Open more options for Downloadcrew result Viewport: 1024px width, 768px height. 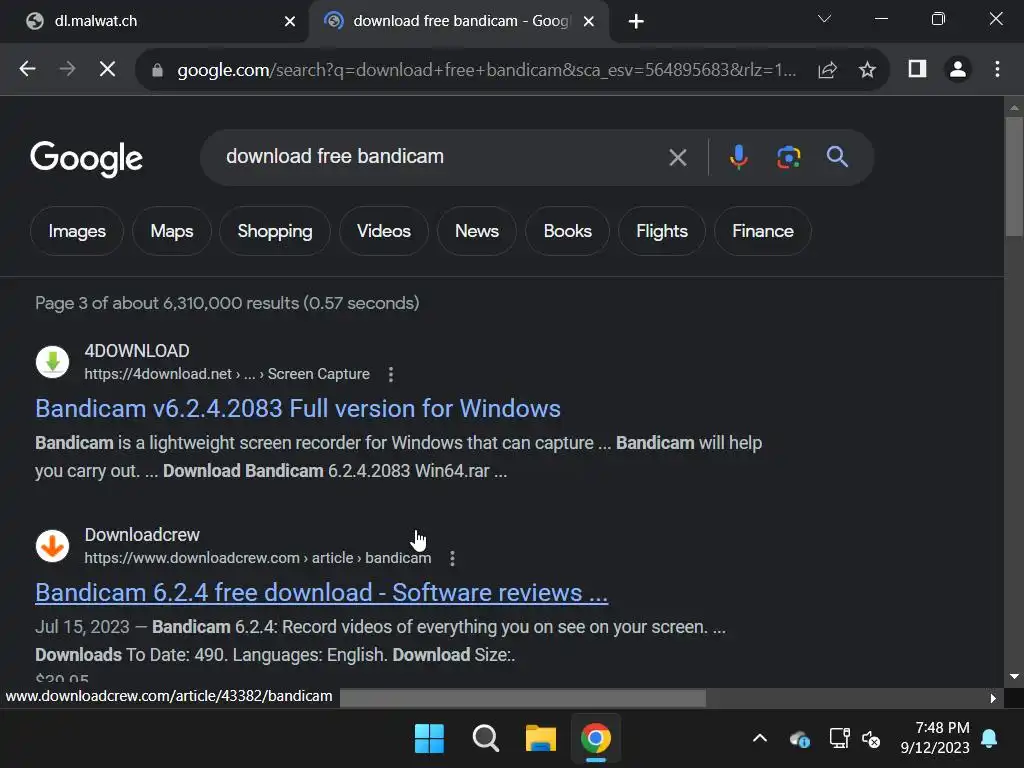tap(452, 558)
